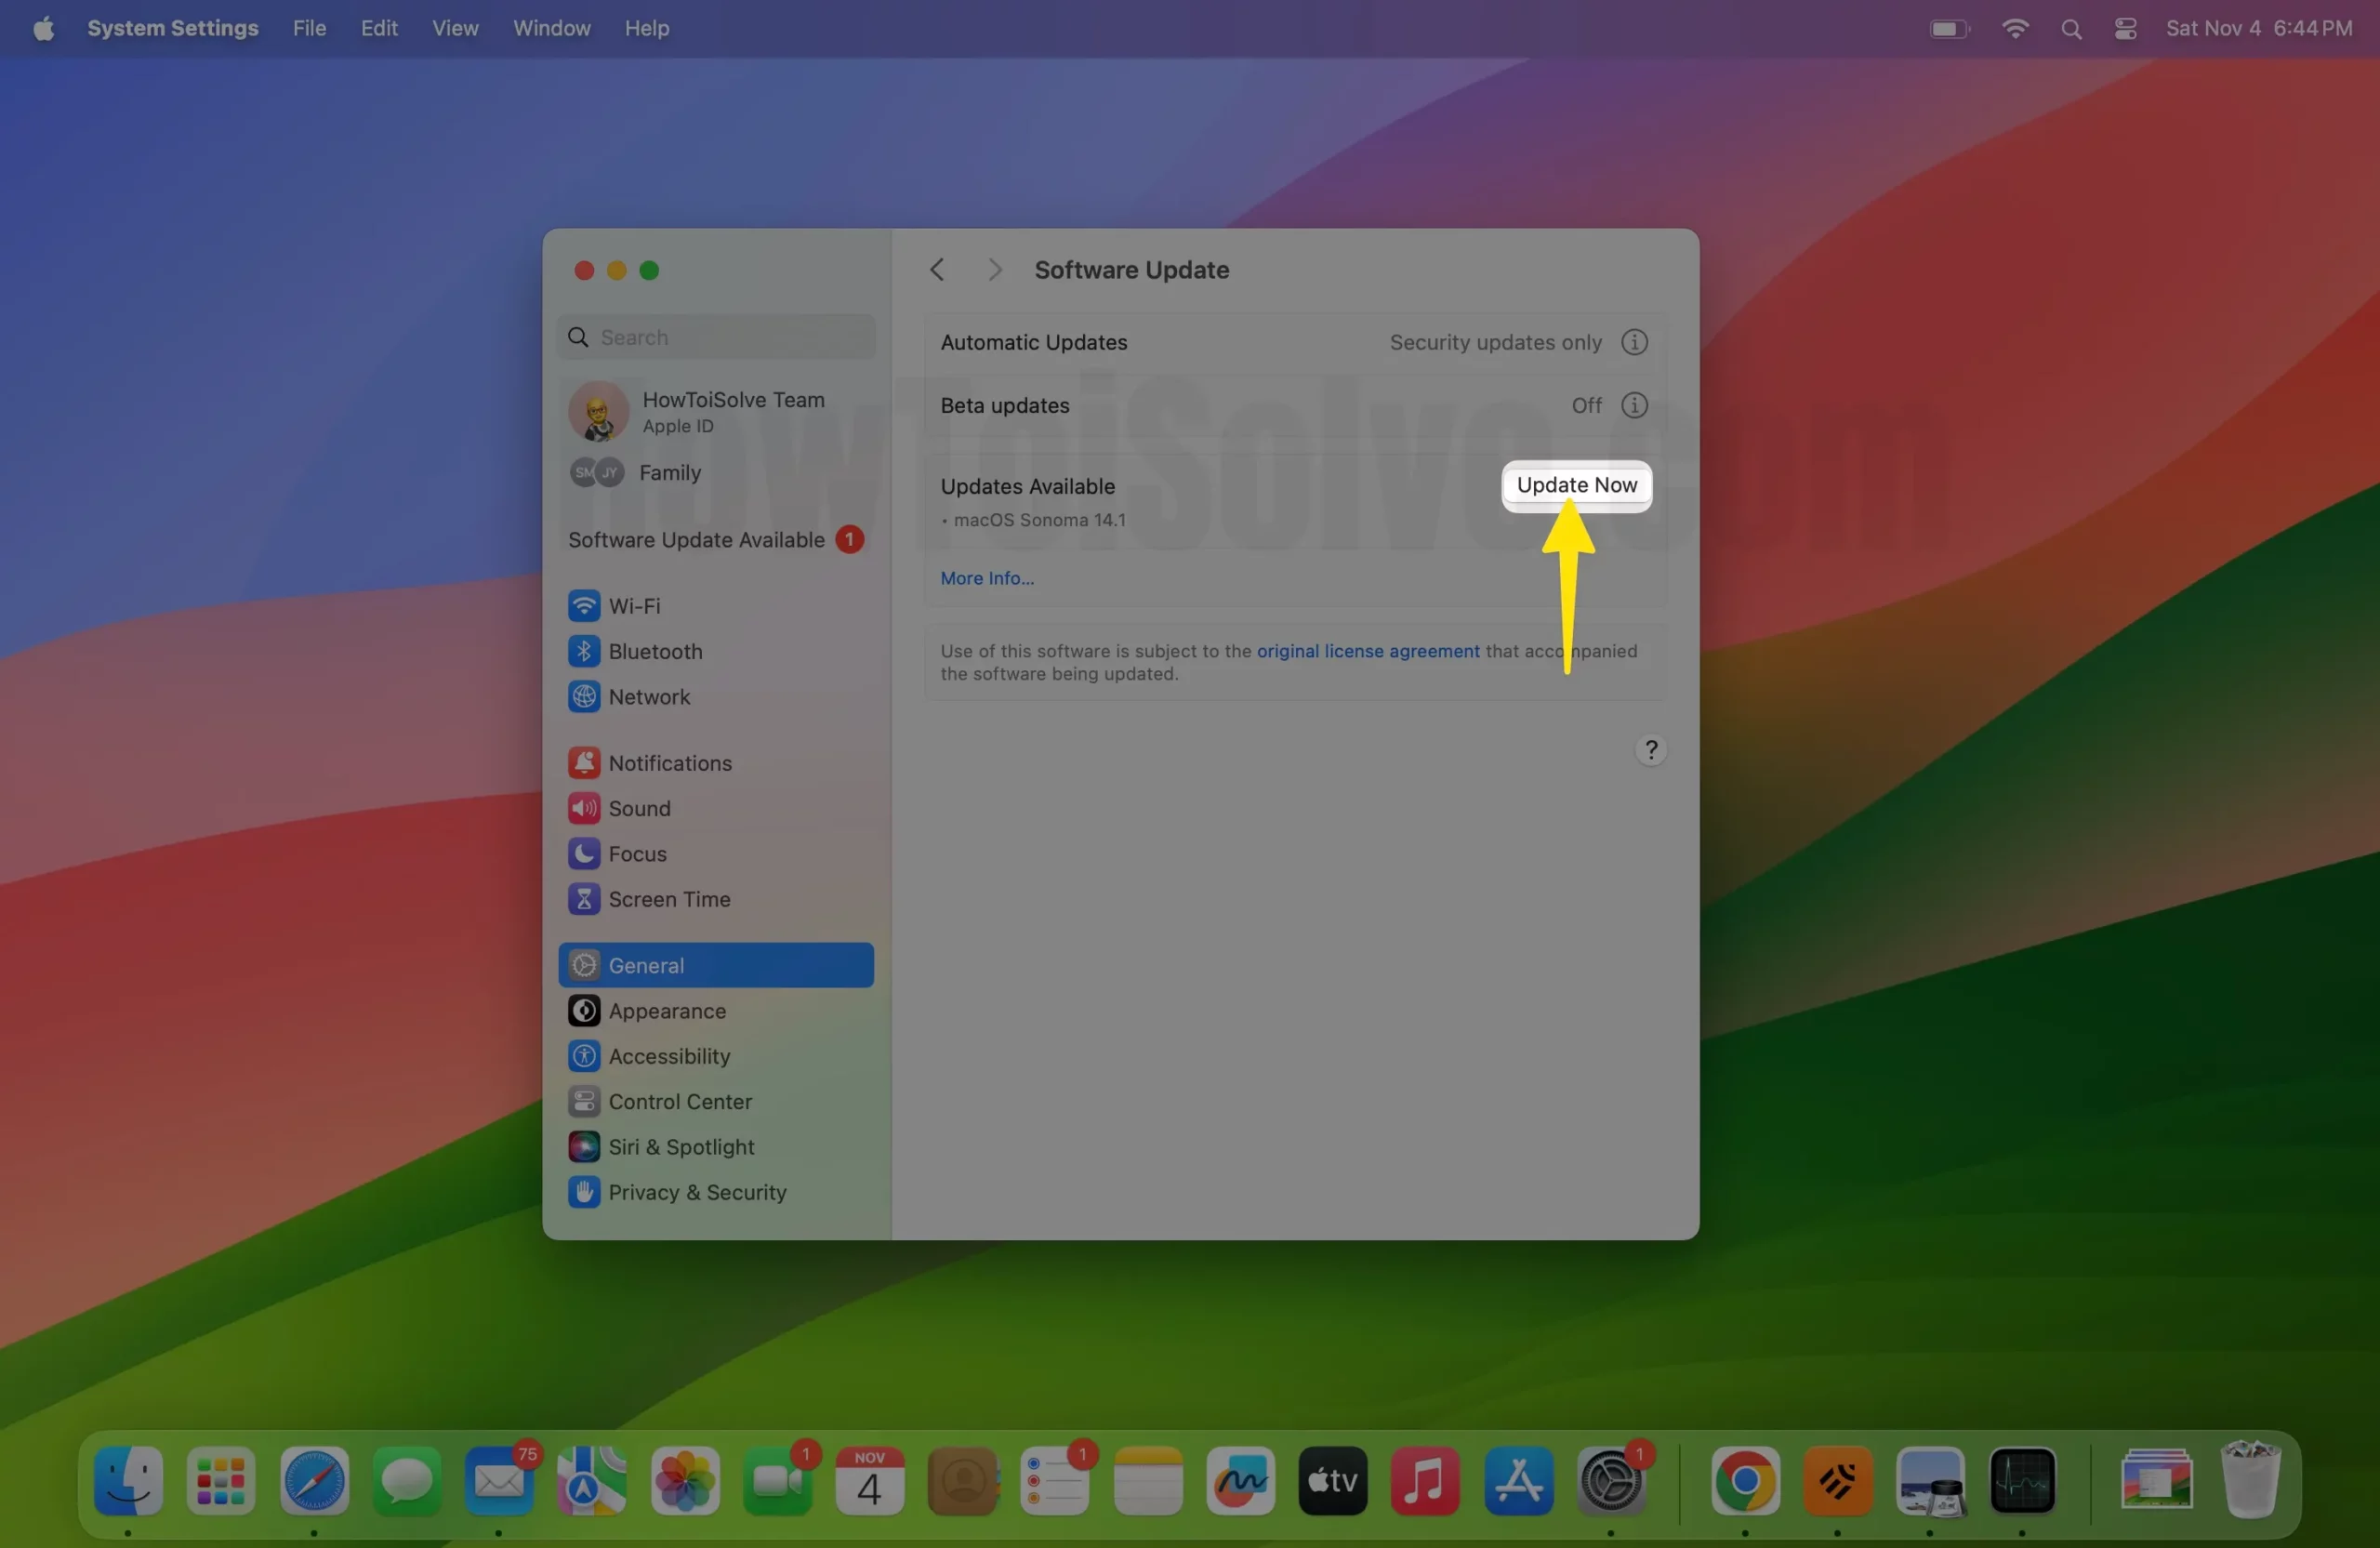This screenshot has width=2380, height=1548.
Task: Open the View menu
Action: coord(455,28)
